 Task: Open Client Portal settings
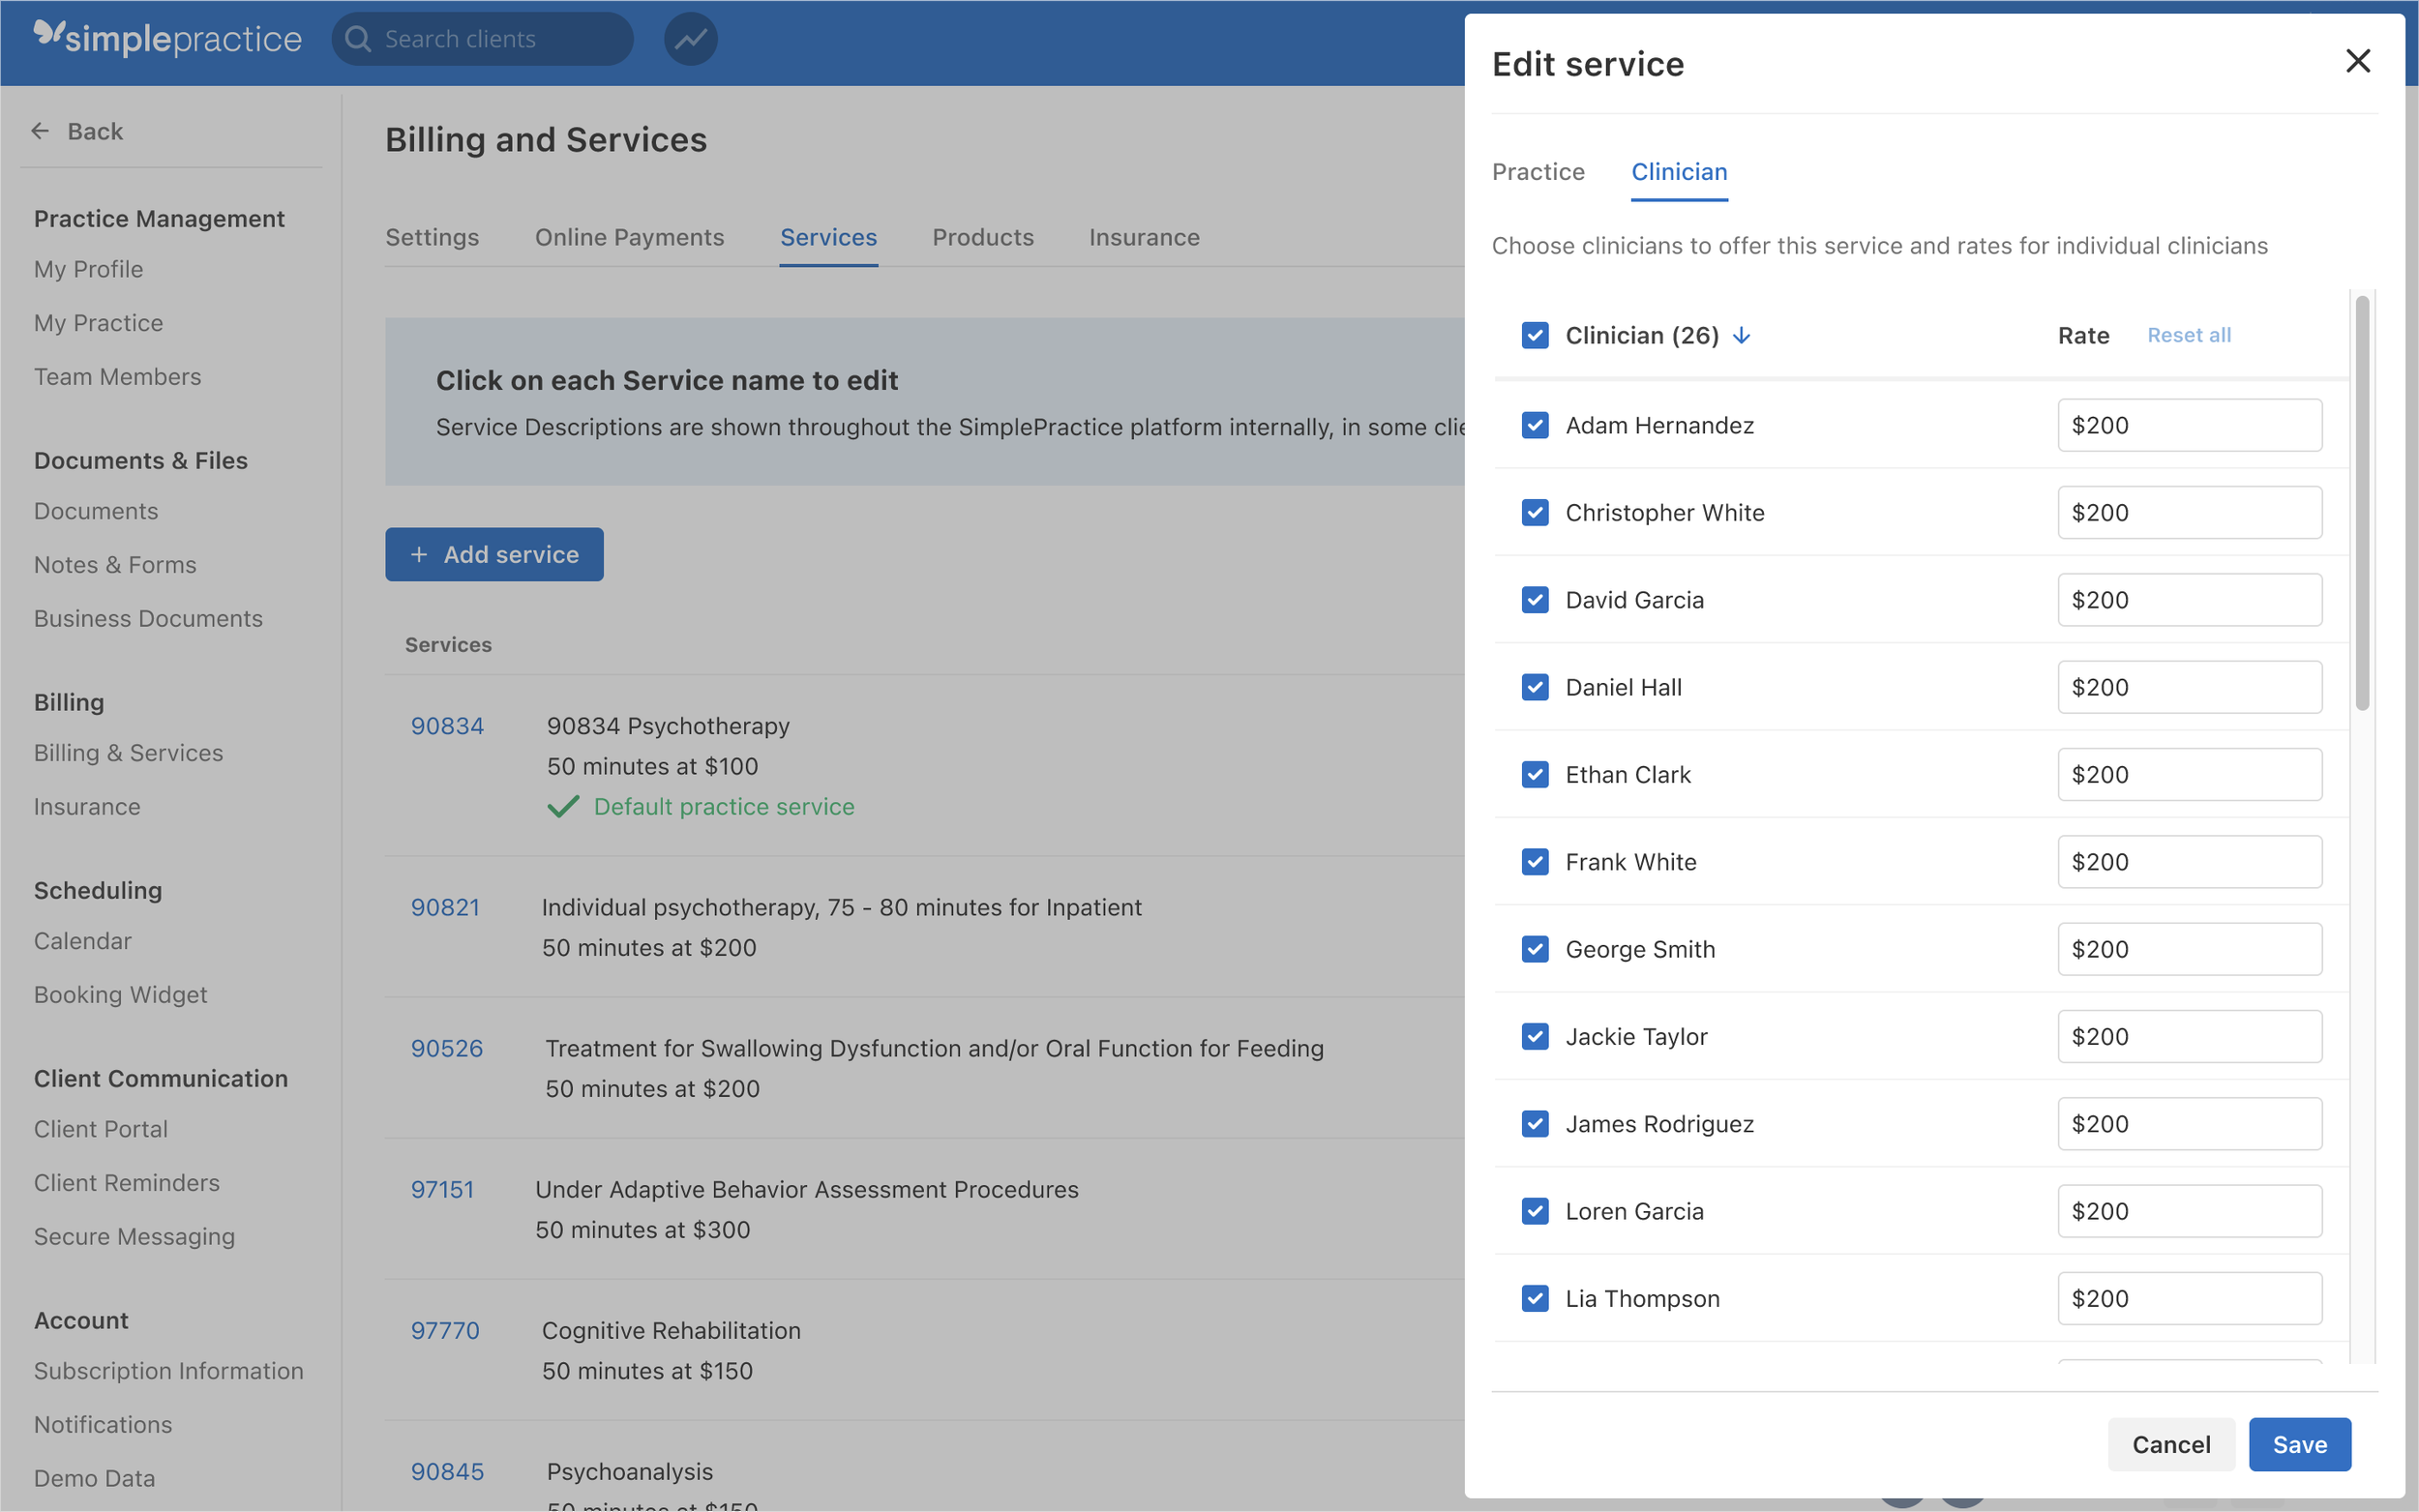pyautogui.click(x=100, y=1129)
